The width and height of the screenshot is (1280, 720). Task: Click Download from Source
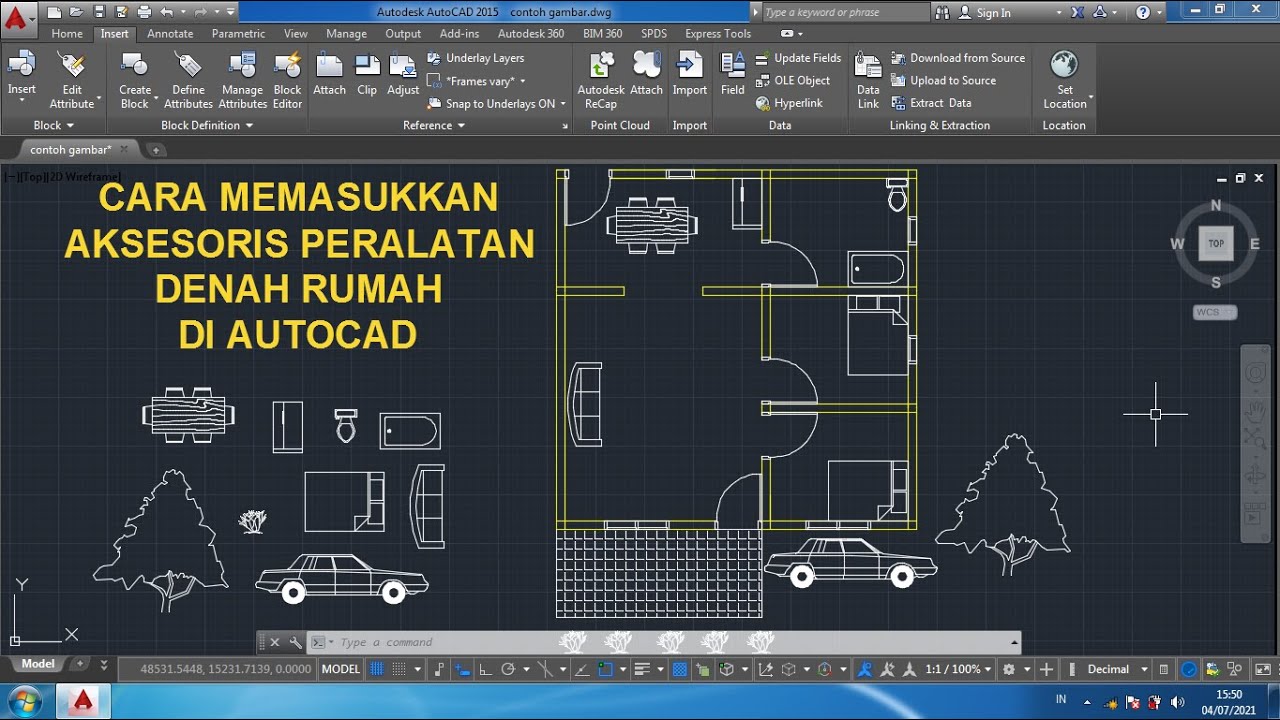click(x=958, y=58)
